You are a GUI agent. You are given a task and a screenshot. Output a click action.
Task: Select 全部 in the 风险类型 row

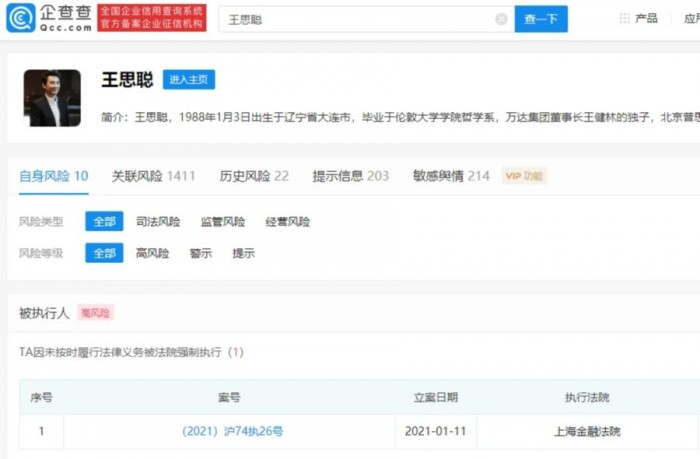coord(104,222)
